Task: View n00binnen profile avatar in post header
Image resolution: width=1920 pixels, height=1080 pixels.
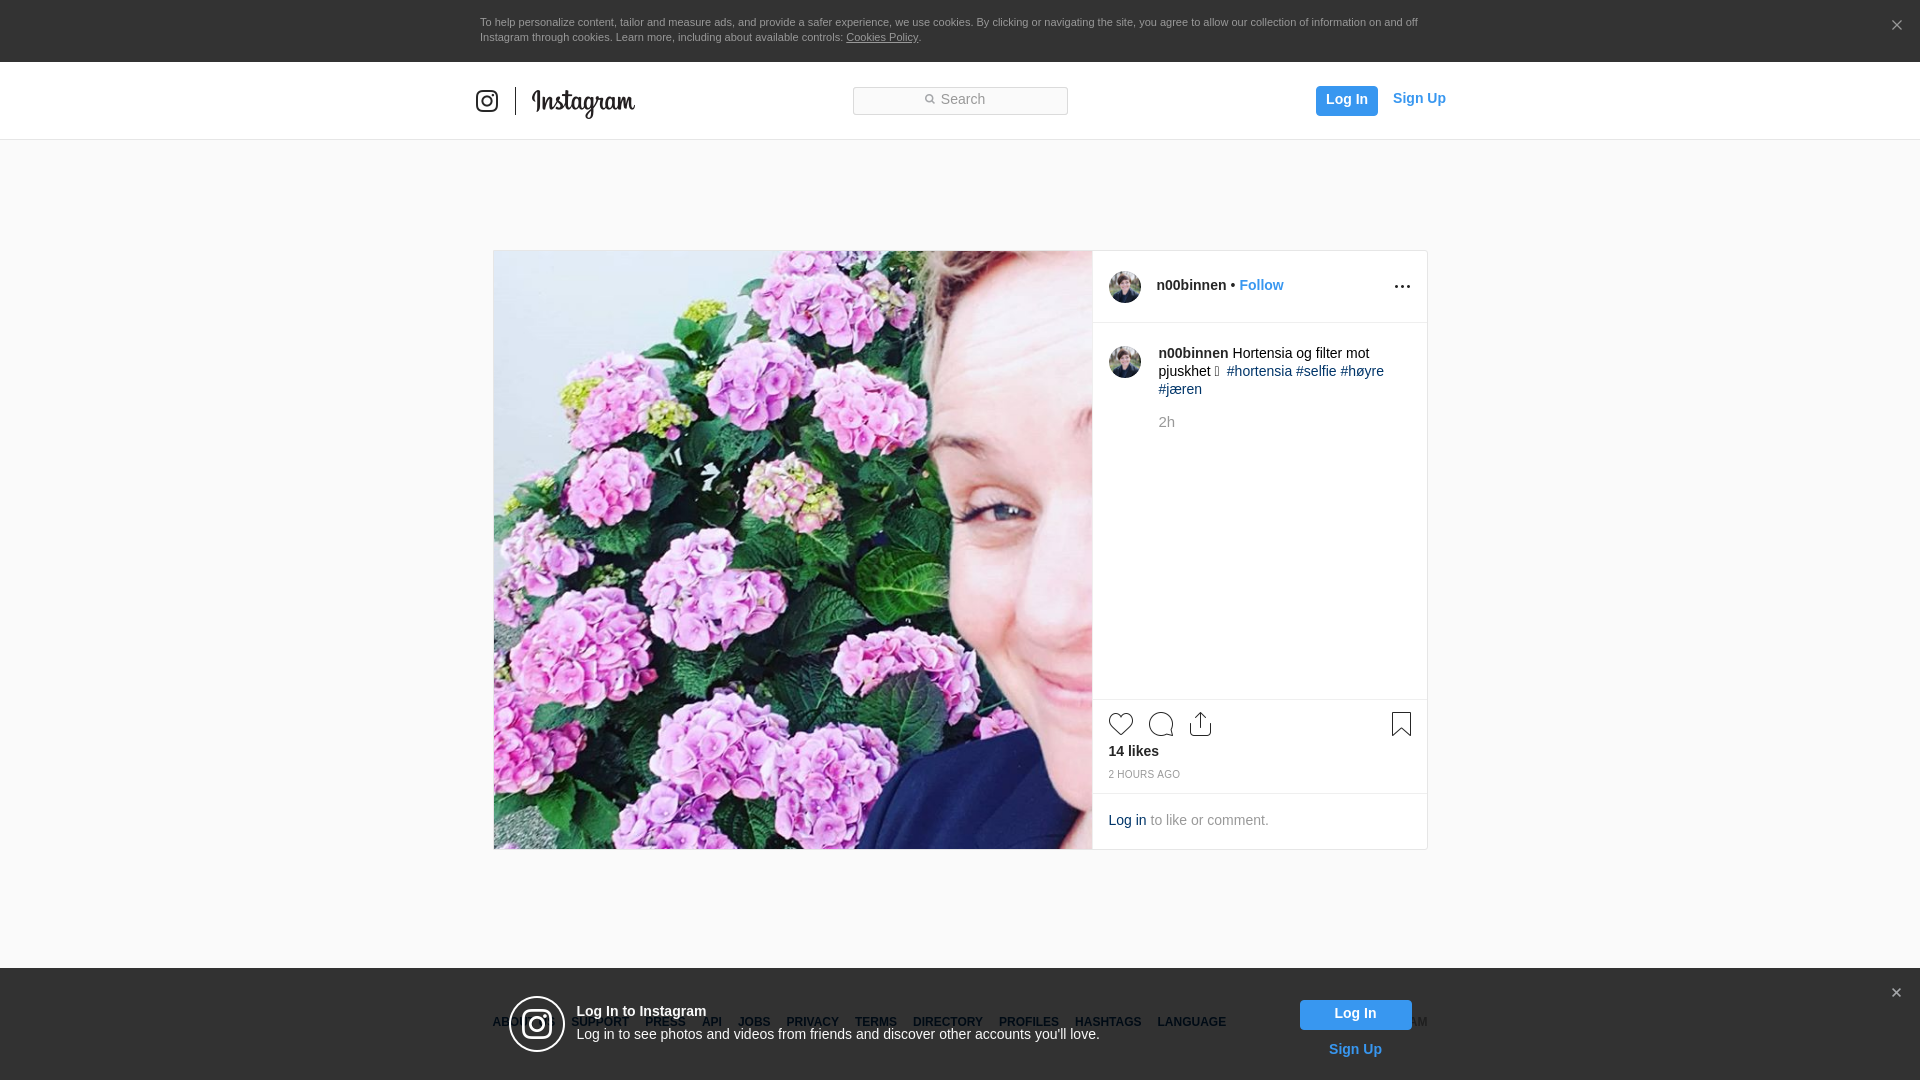Action: tap(1125, 287)
